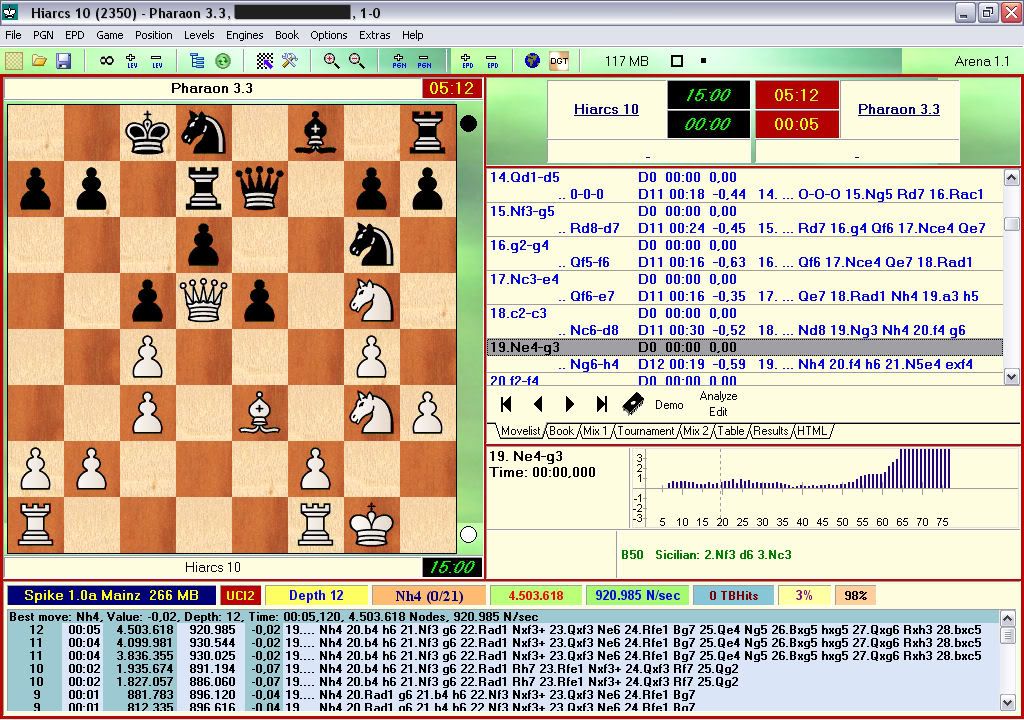
Task: Open a file with the folder icon
Action: click(39, 61)
